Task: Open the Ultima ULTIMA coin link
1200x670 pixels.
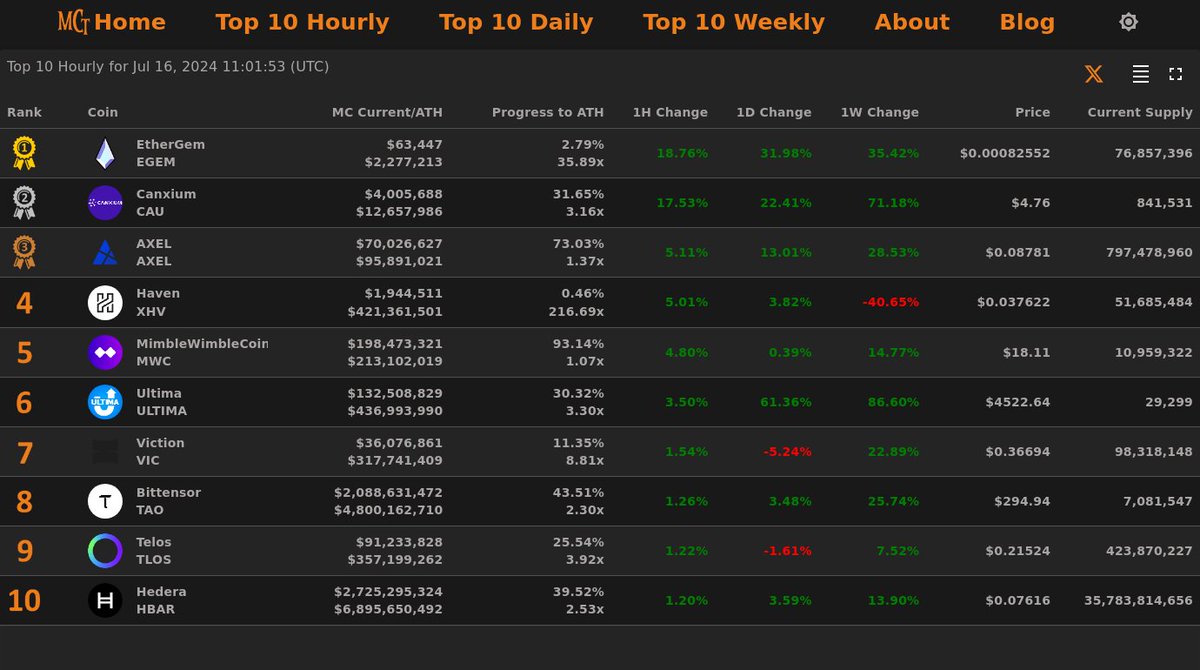Action: point(161,402)
